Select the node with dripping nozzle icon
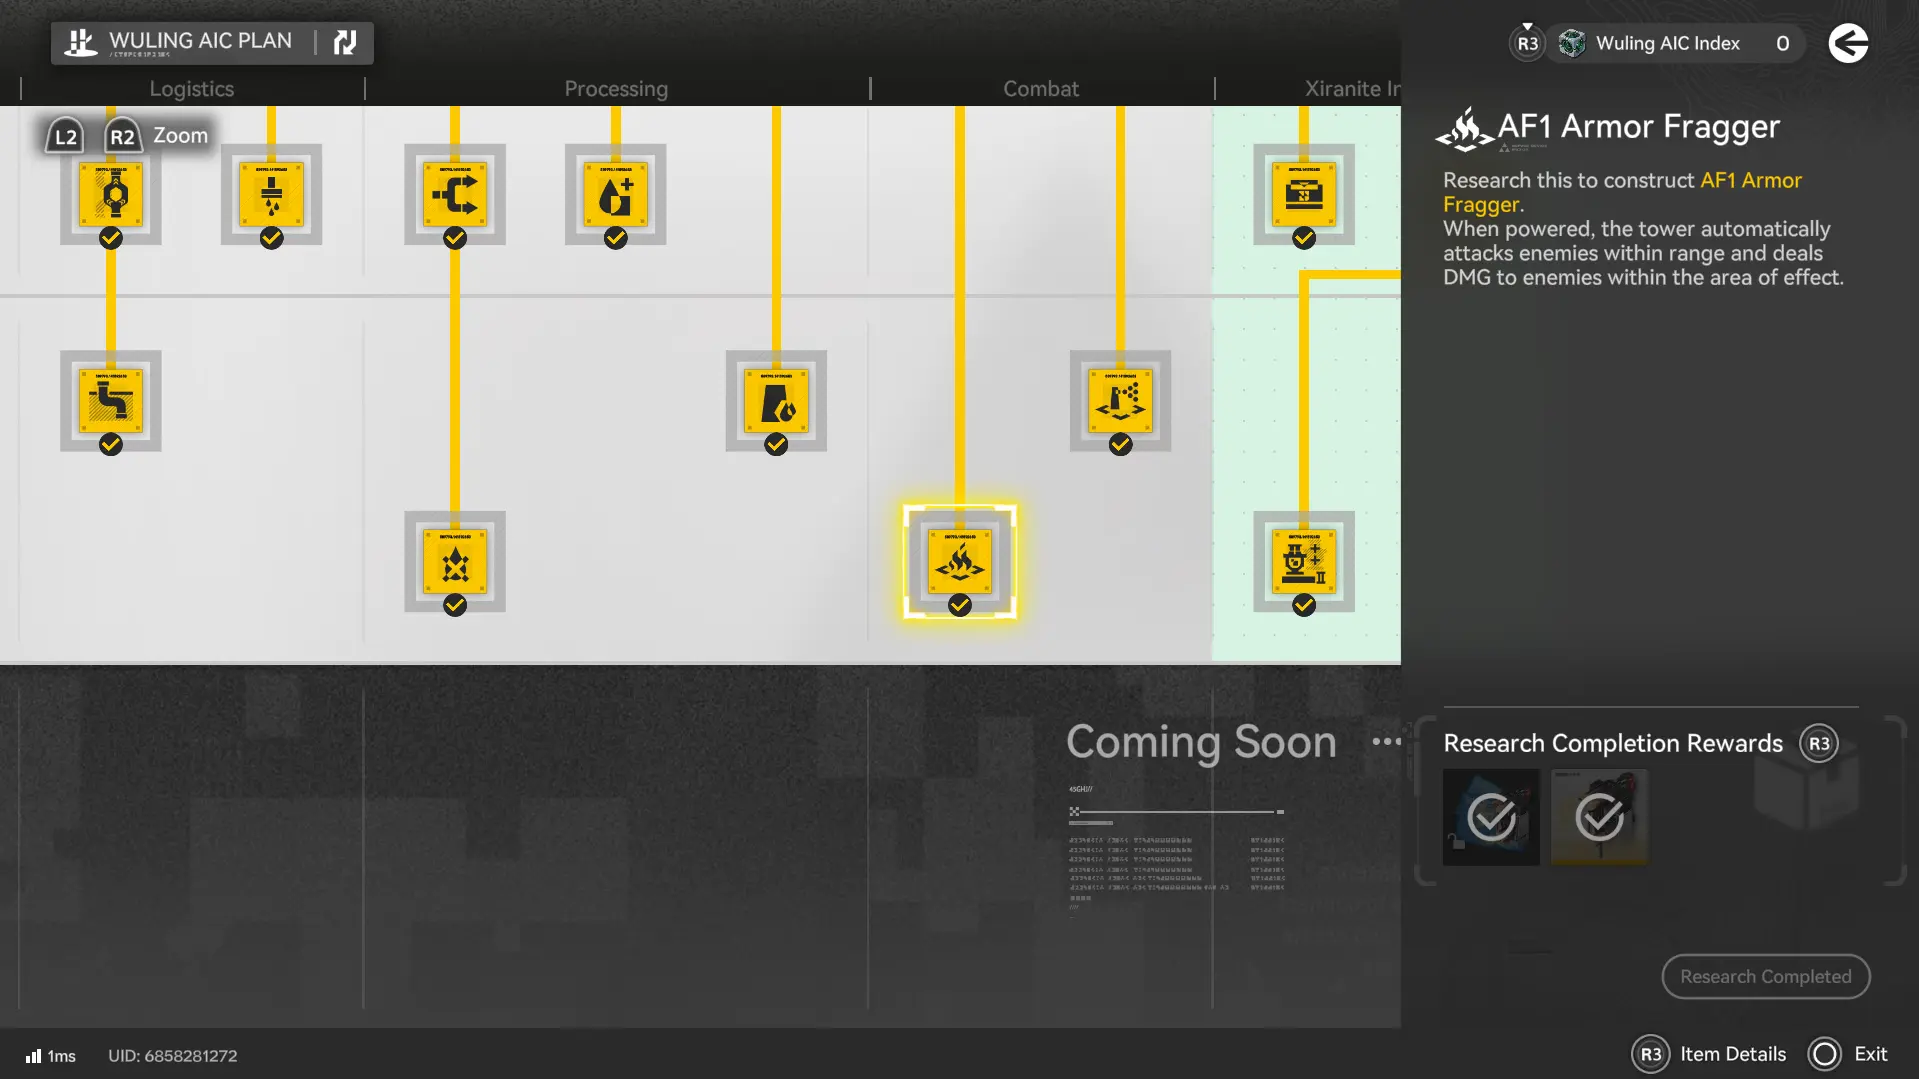 [x=271, y=194]
